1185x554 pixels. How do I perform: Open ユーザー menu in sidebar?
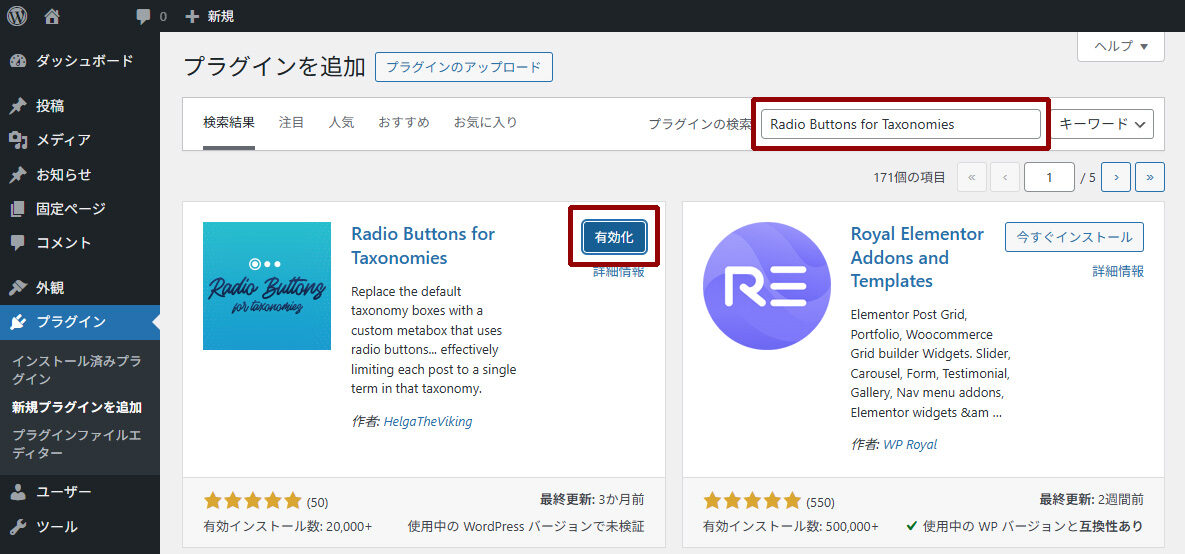[80, 492]
